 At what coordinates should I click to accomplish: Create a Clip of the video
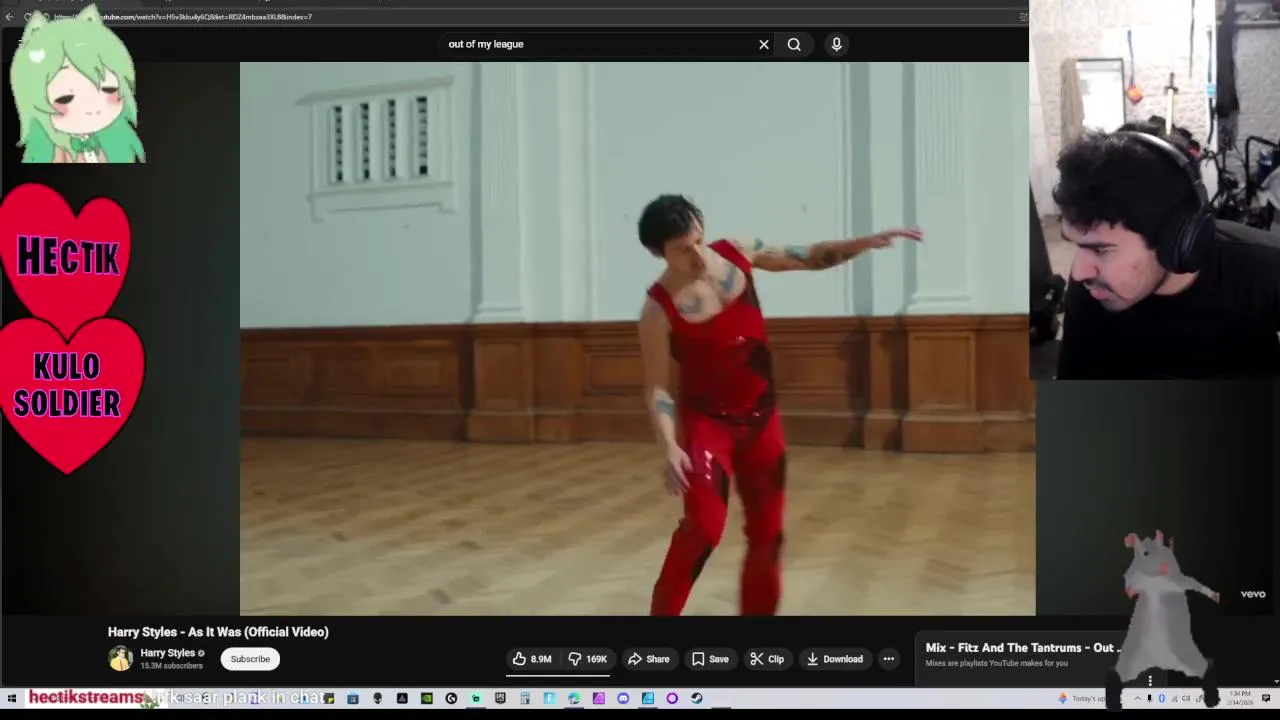coord(767,659)
